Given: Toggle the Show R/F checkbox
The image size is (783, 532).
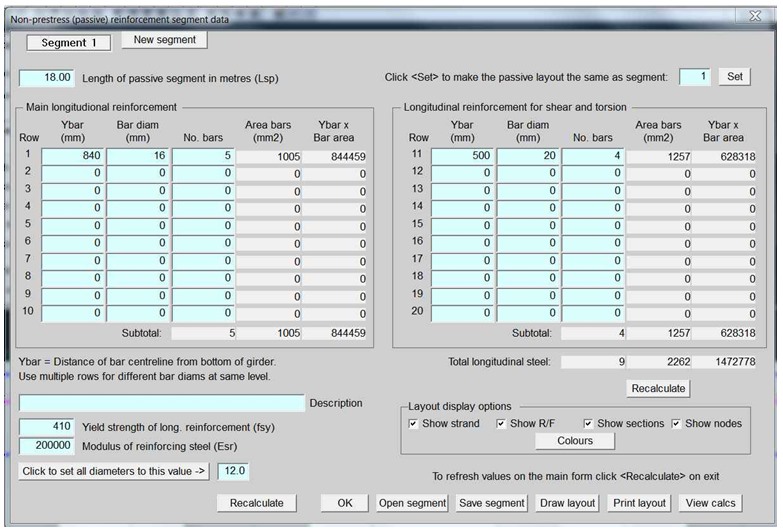Looking at the screenshot, I should [x=501, y=424].
